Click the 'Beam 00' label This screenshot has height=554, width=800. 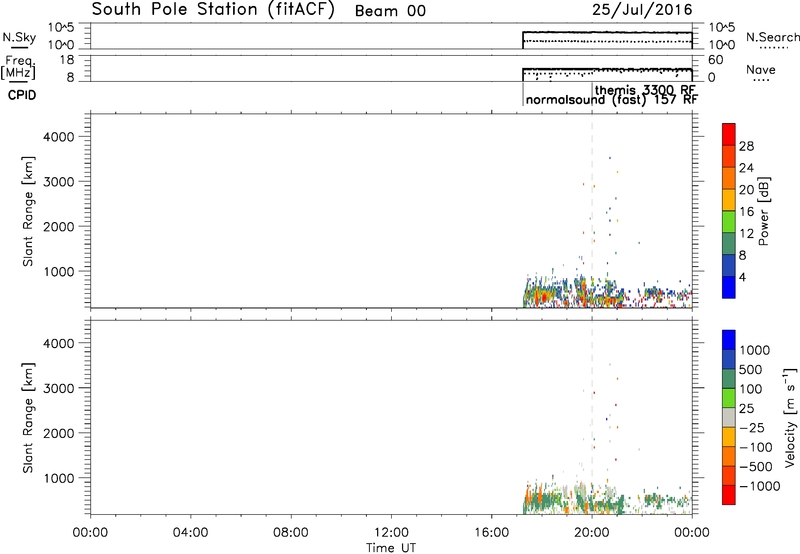[x=390, y=11]
